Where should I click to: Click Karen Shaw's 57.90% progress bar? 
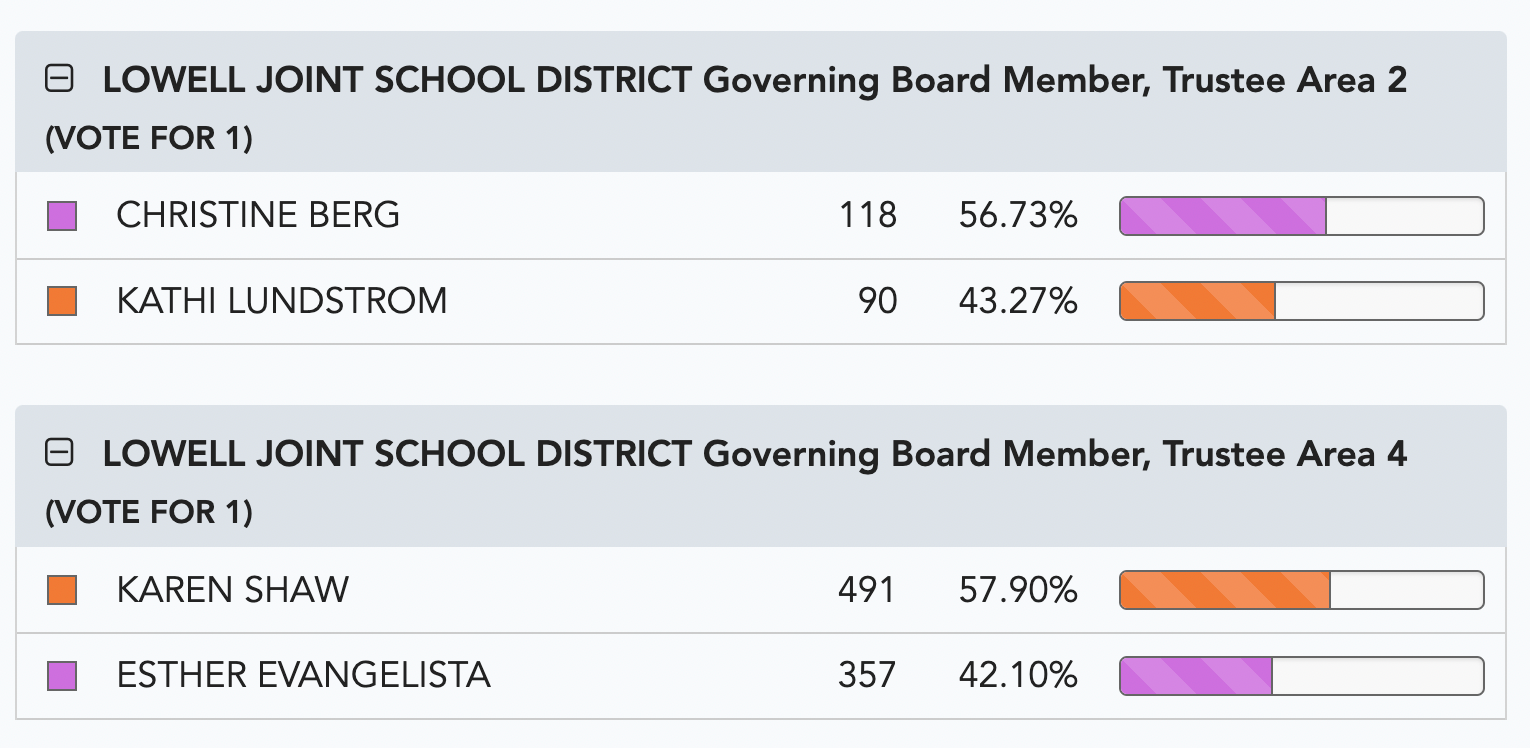click(1301, 590)
